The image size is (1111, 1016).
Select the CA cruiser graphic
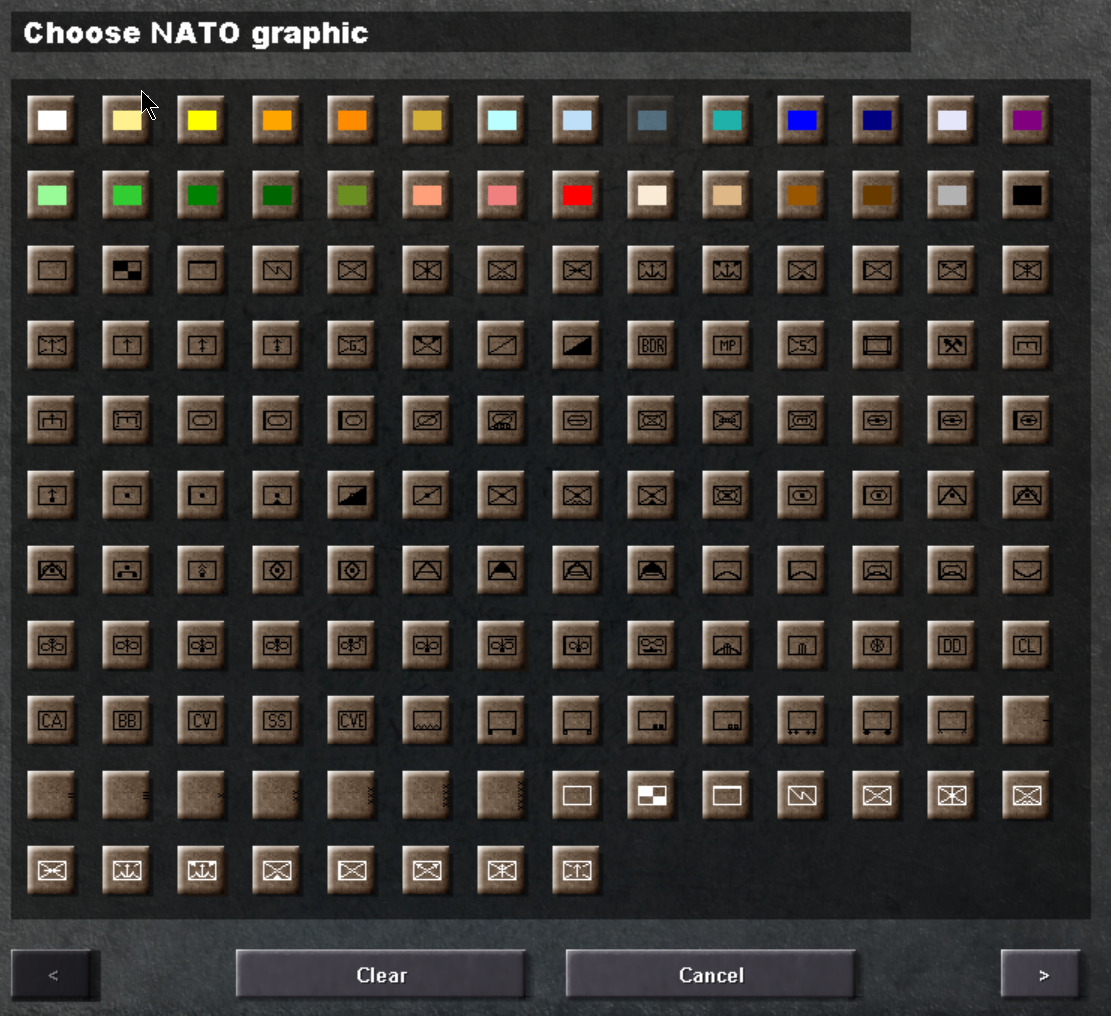click(x=52, y=721)
